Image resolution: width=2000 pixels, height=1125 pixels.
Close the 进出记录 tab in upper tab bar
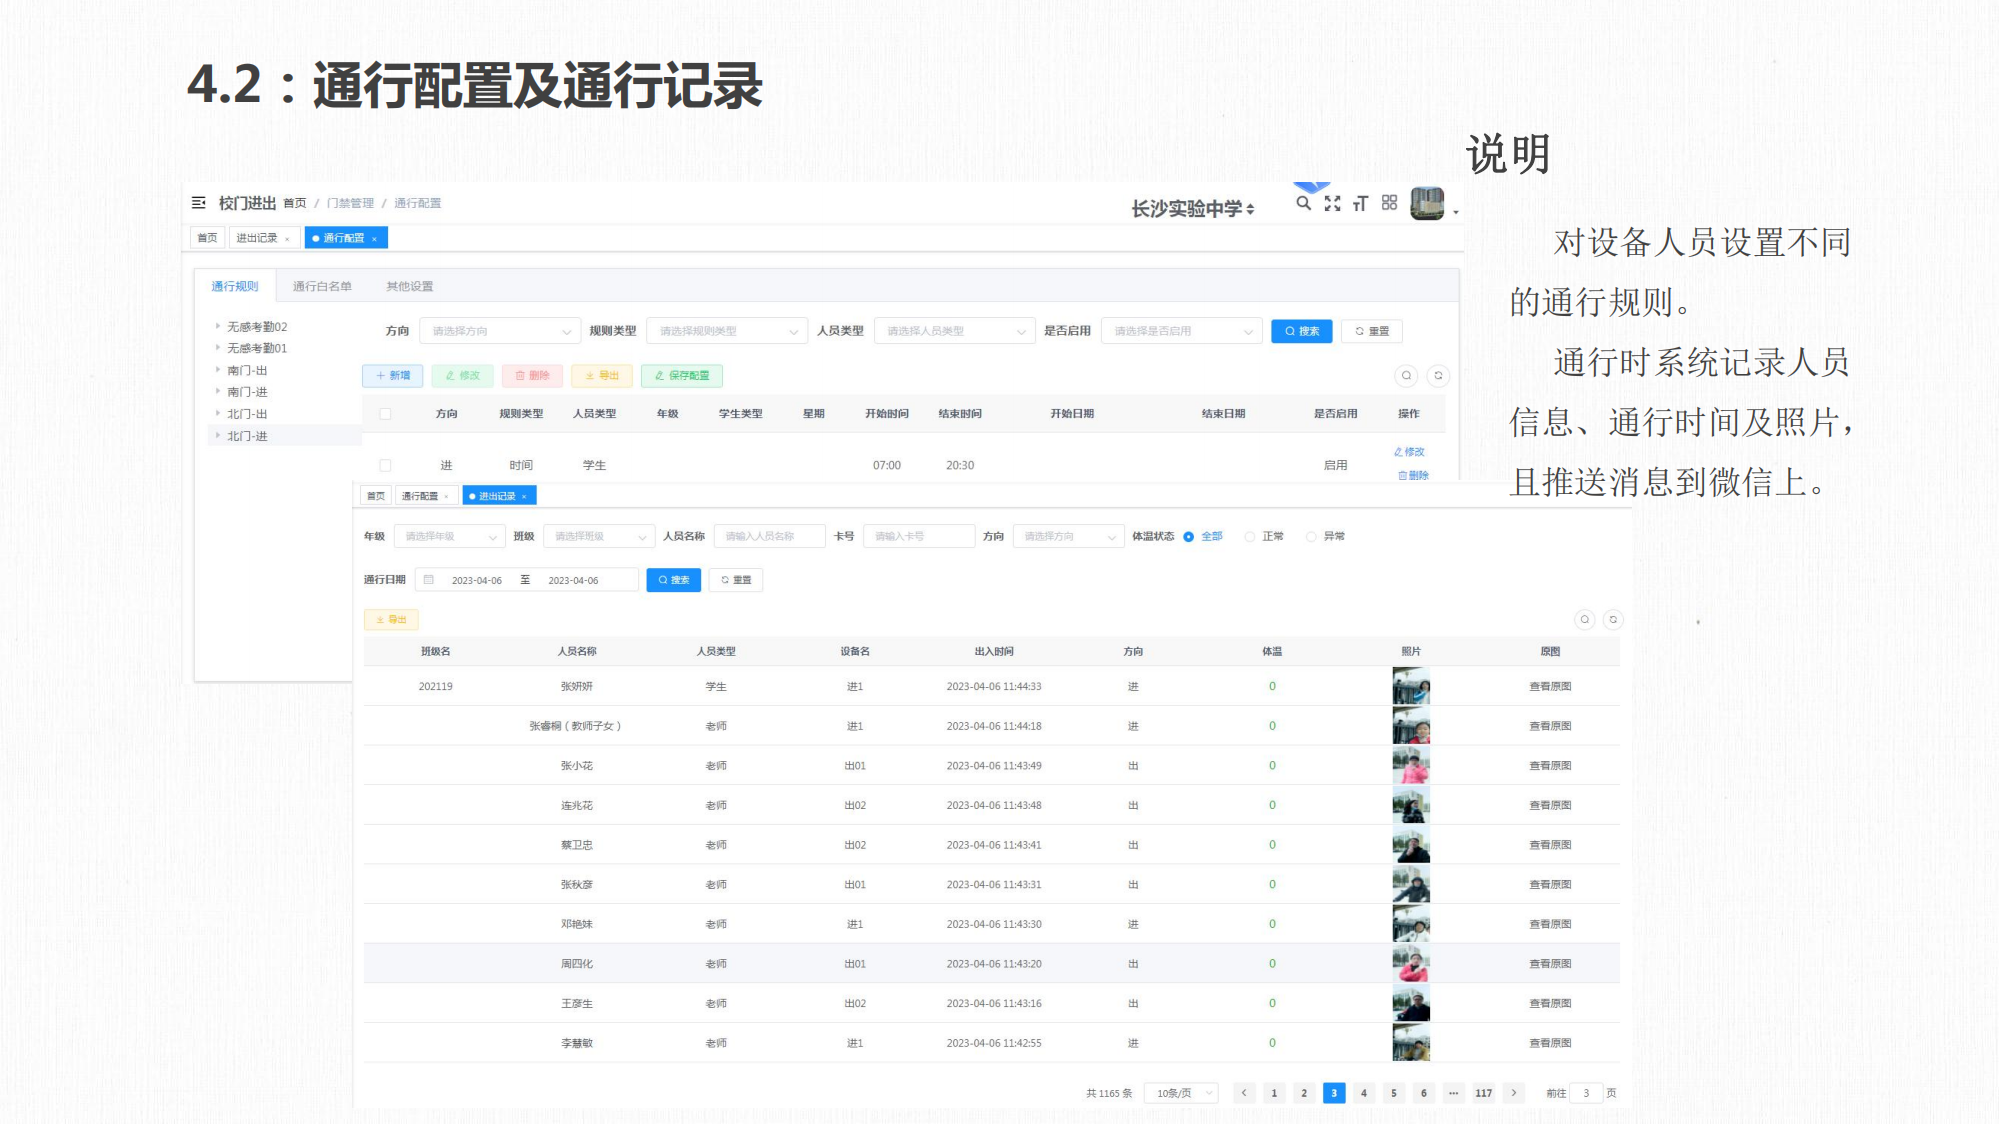287,239
